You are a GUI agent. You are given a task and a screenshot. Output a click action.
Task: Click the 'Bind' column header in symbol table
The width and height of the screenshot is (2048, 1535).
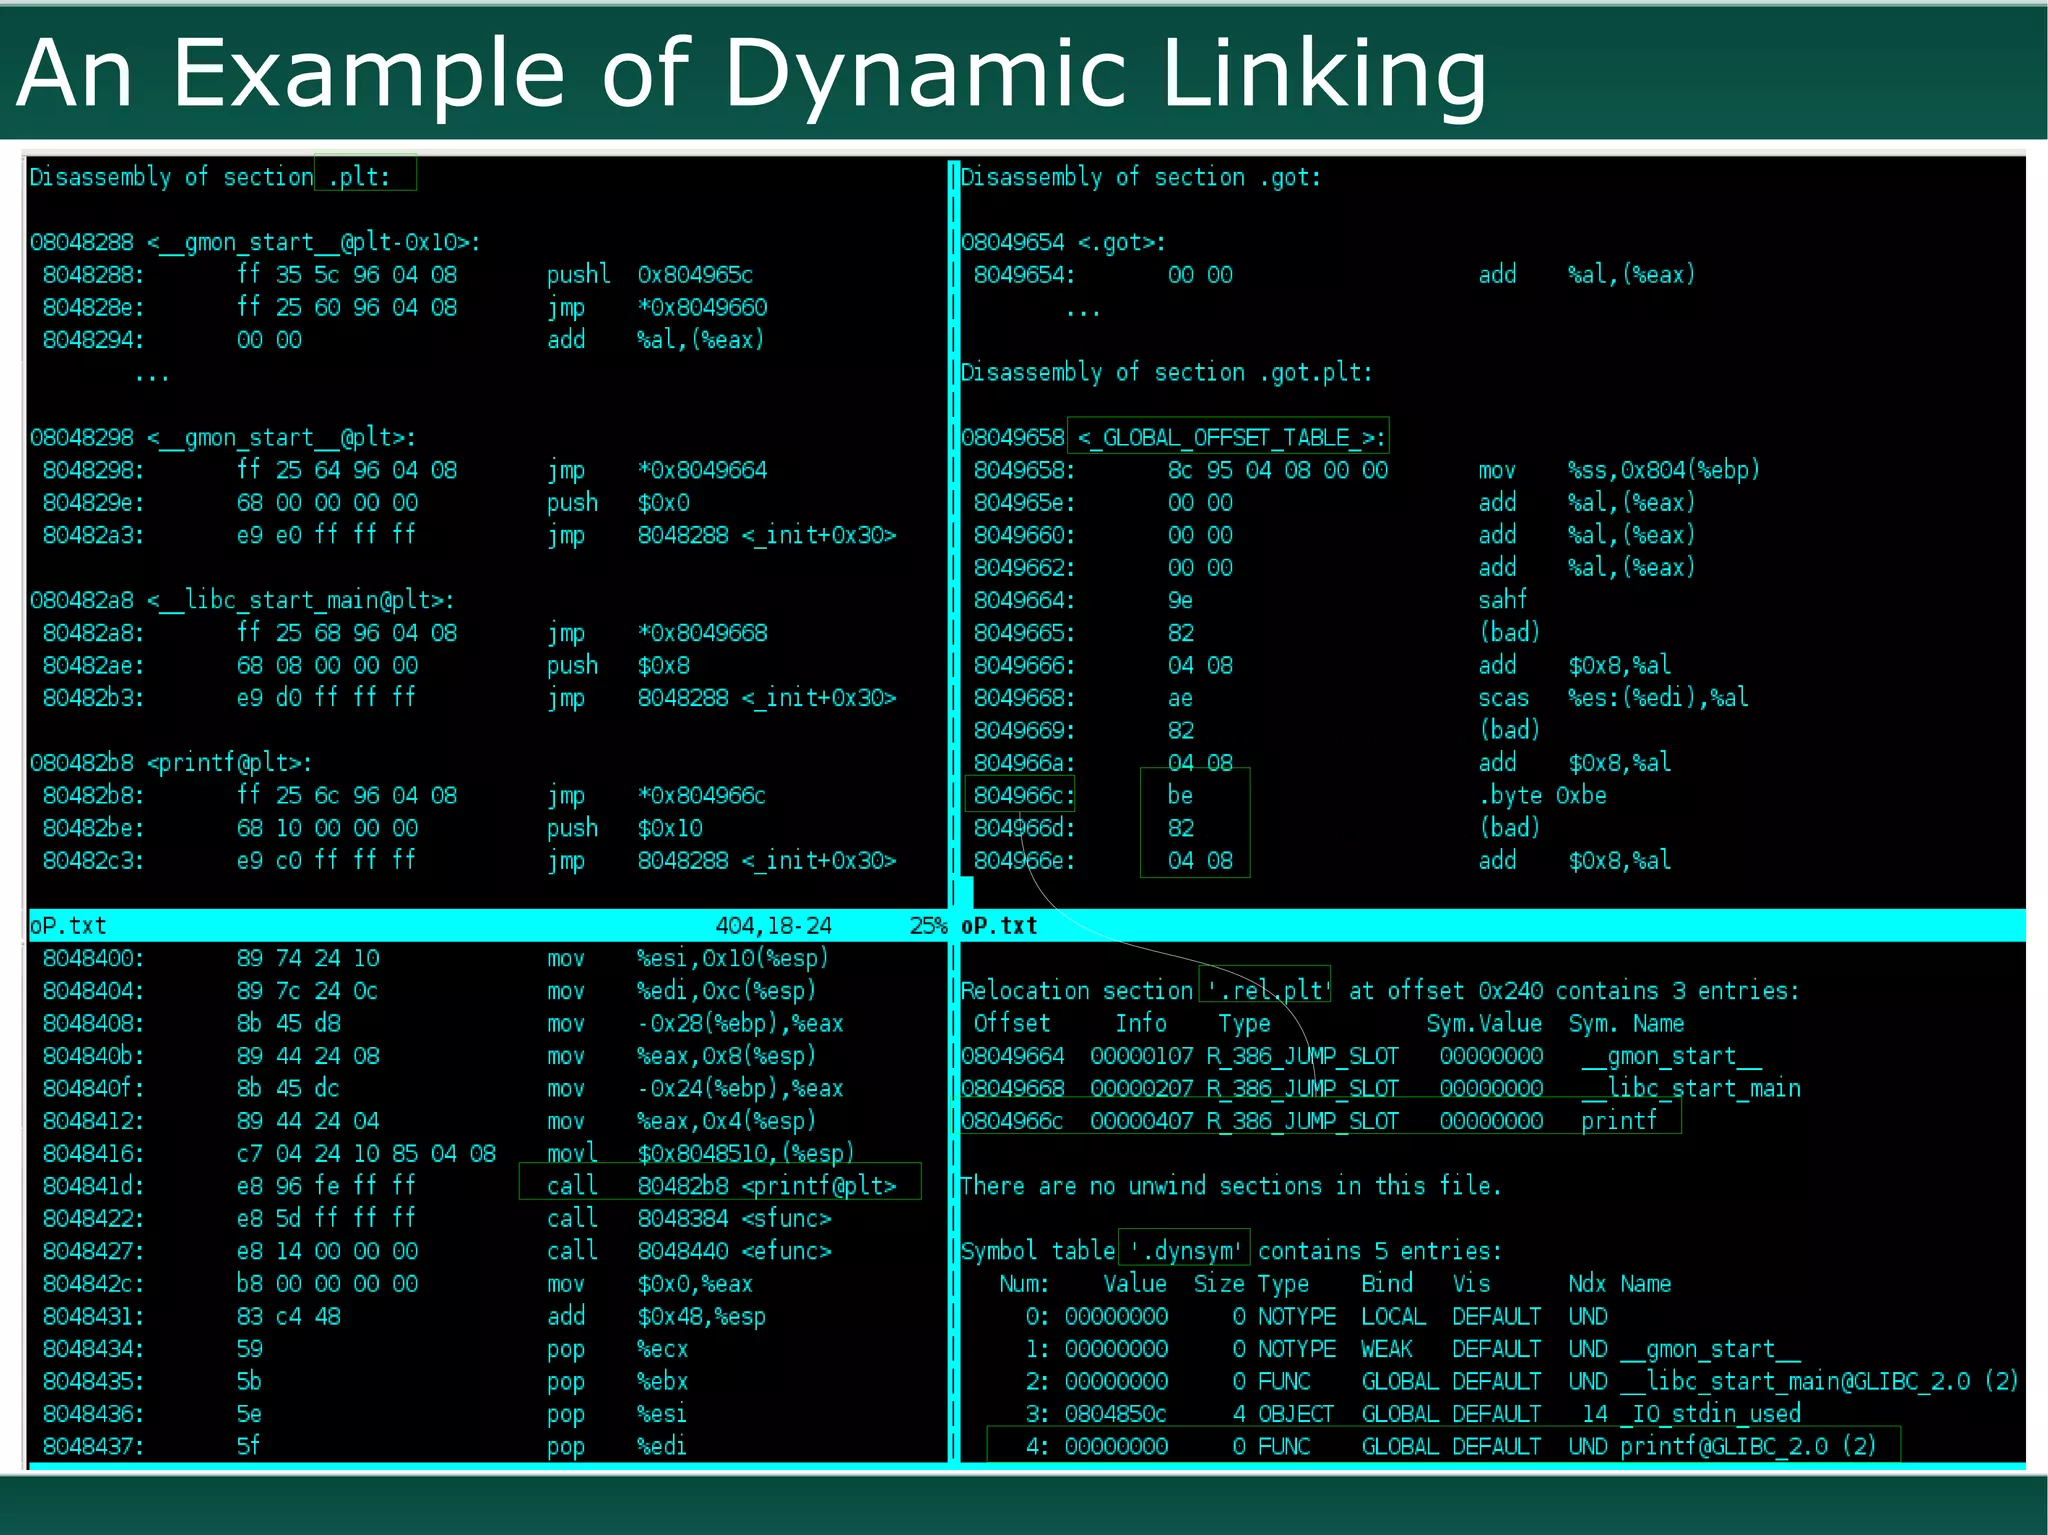1387,1283
